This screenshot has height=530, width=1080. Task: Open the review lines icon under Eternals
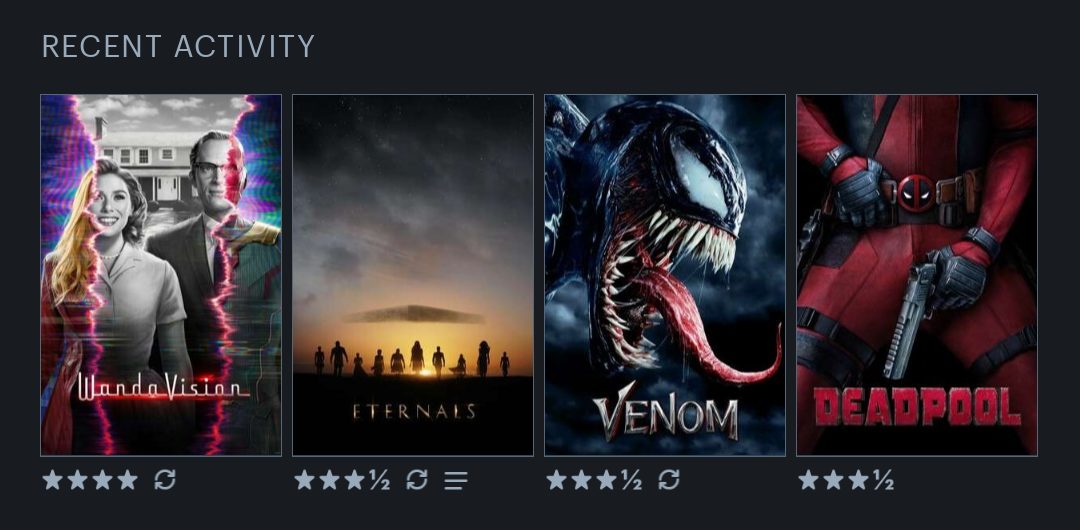455,480
